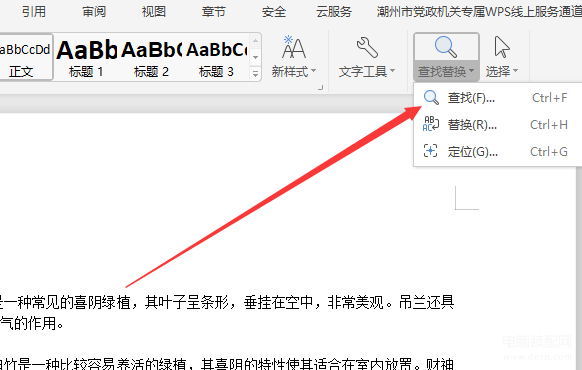Select the 章节 ribbon tab
Image resolution: width=582 pixels, height=370 pixels.
(214, 12)
